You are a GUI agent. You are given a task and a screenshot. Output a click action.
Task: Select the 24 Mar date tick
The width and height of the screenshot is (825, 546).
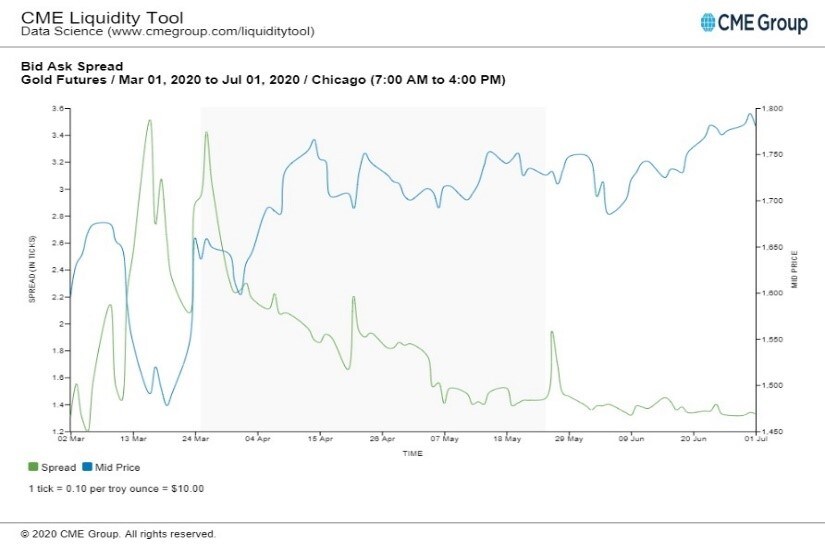point(196,439)
